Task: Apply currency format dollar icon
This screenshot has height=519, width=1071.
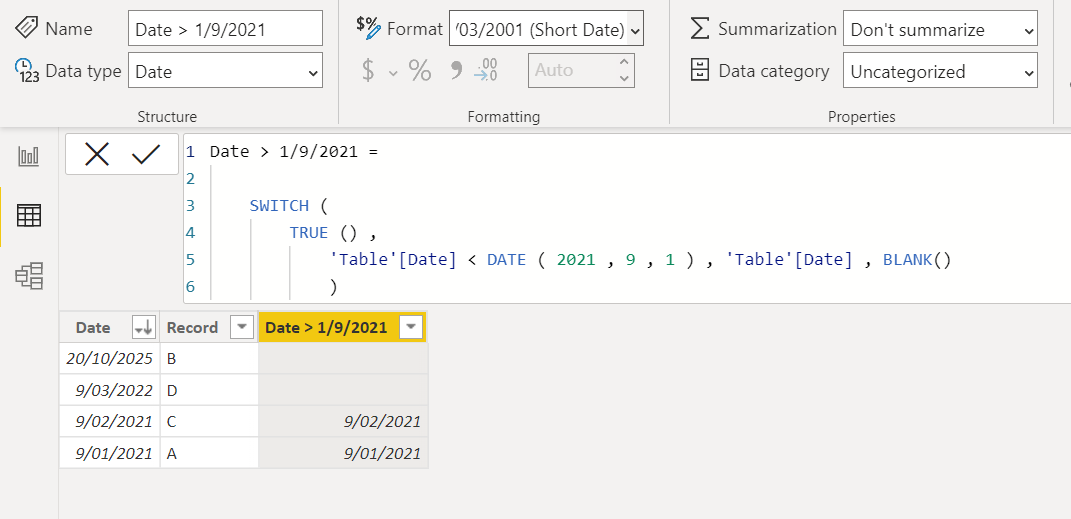Action: point(368,70)
